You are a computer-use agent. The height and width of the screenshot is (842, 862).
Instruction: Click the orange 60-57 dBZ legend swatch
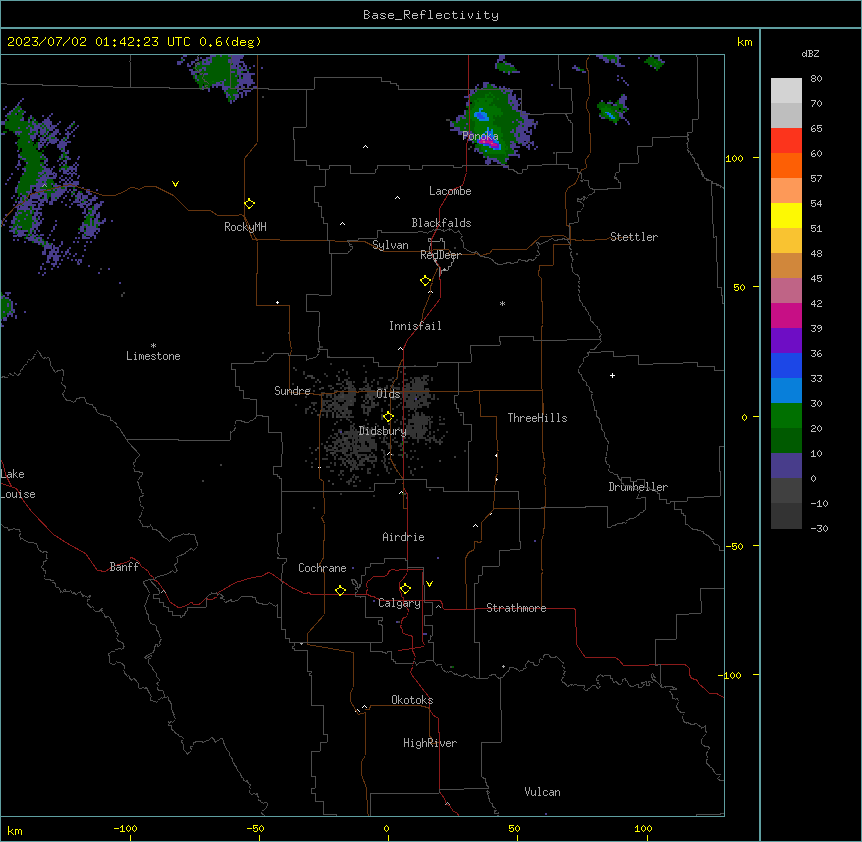pyautogui.click(x=786, y=166)
